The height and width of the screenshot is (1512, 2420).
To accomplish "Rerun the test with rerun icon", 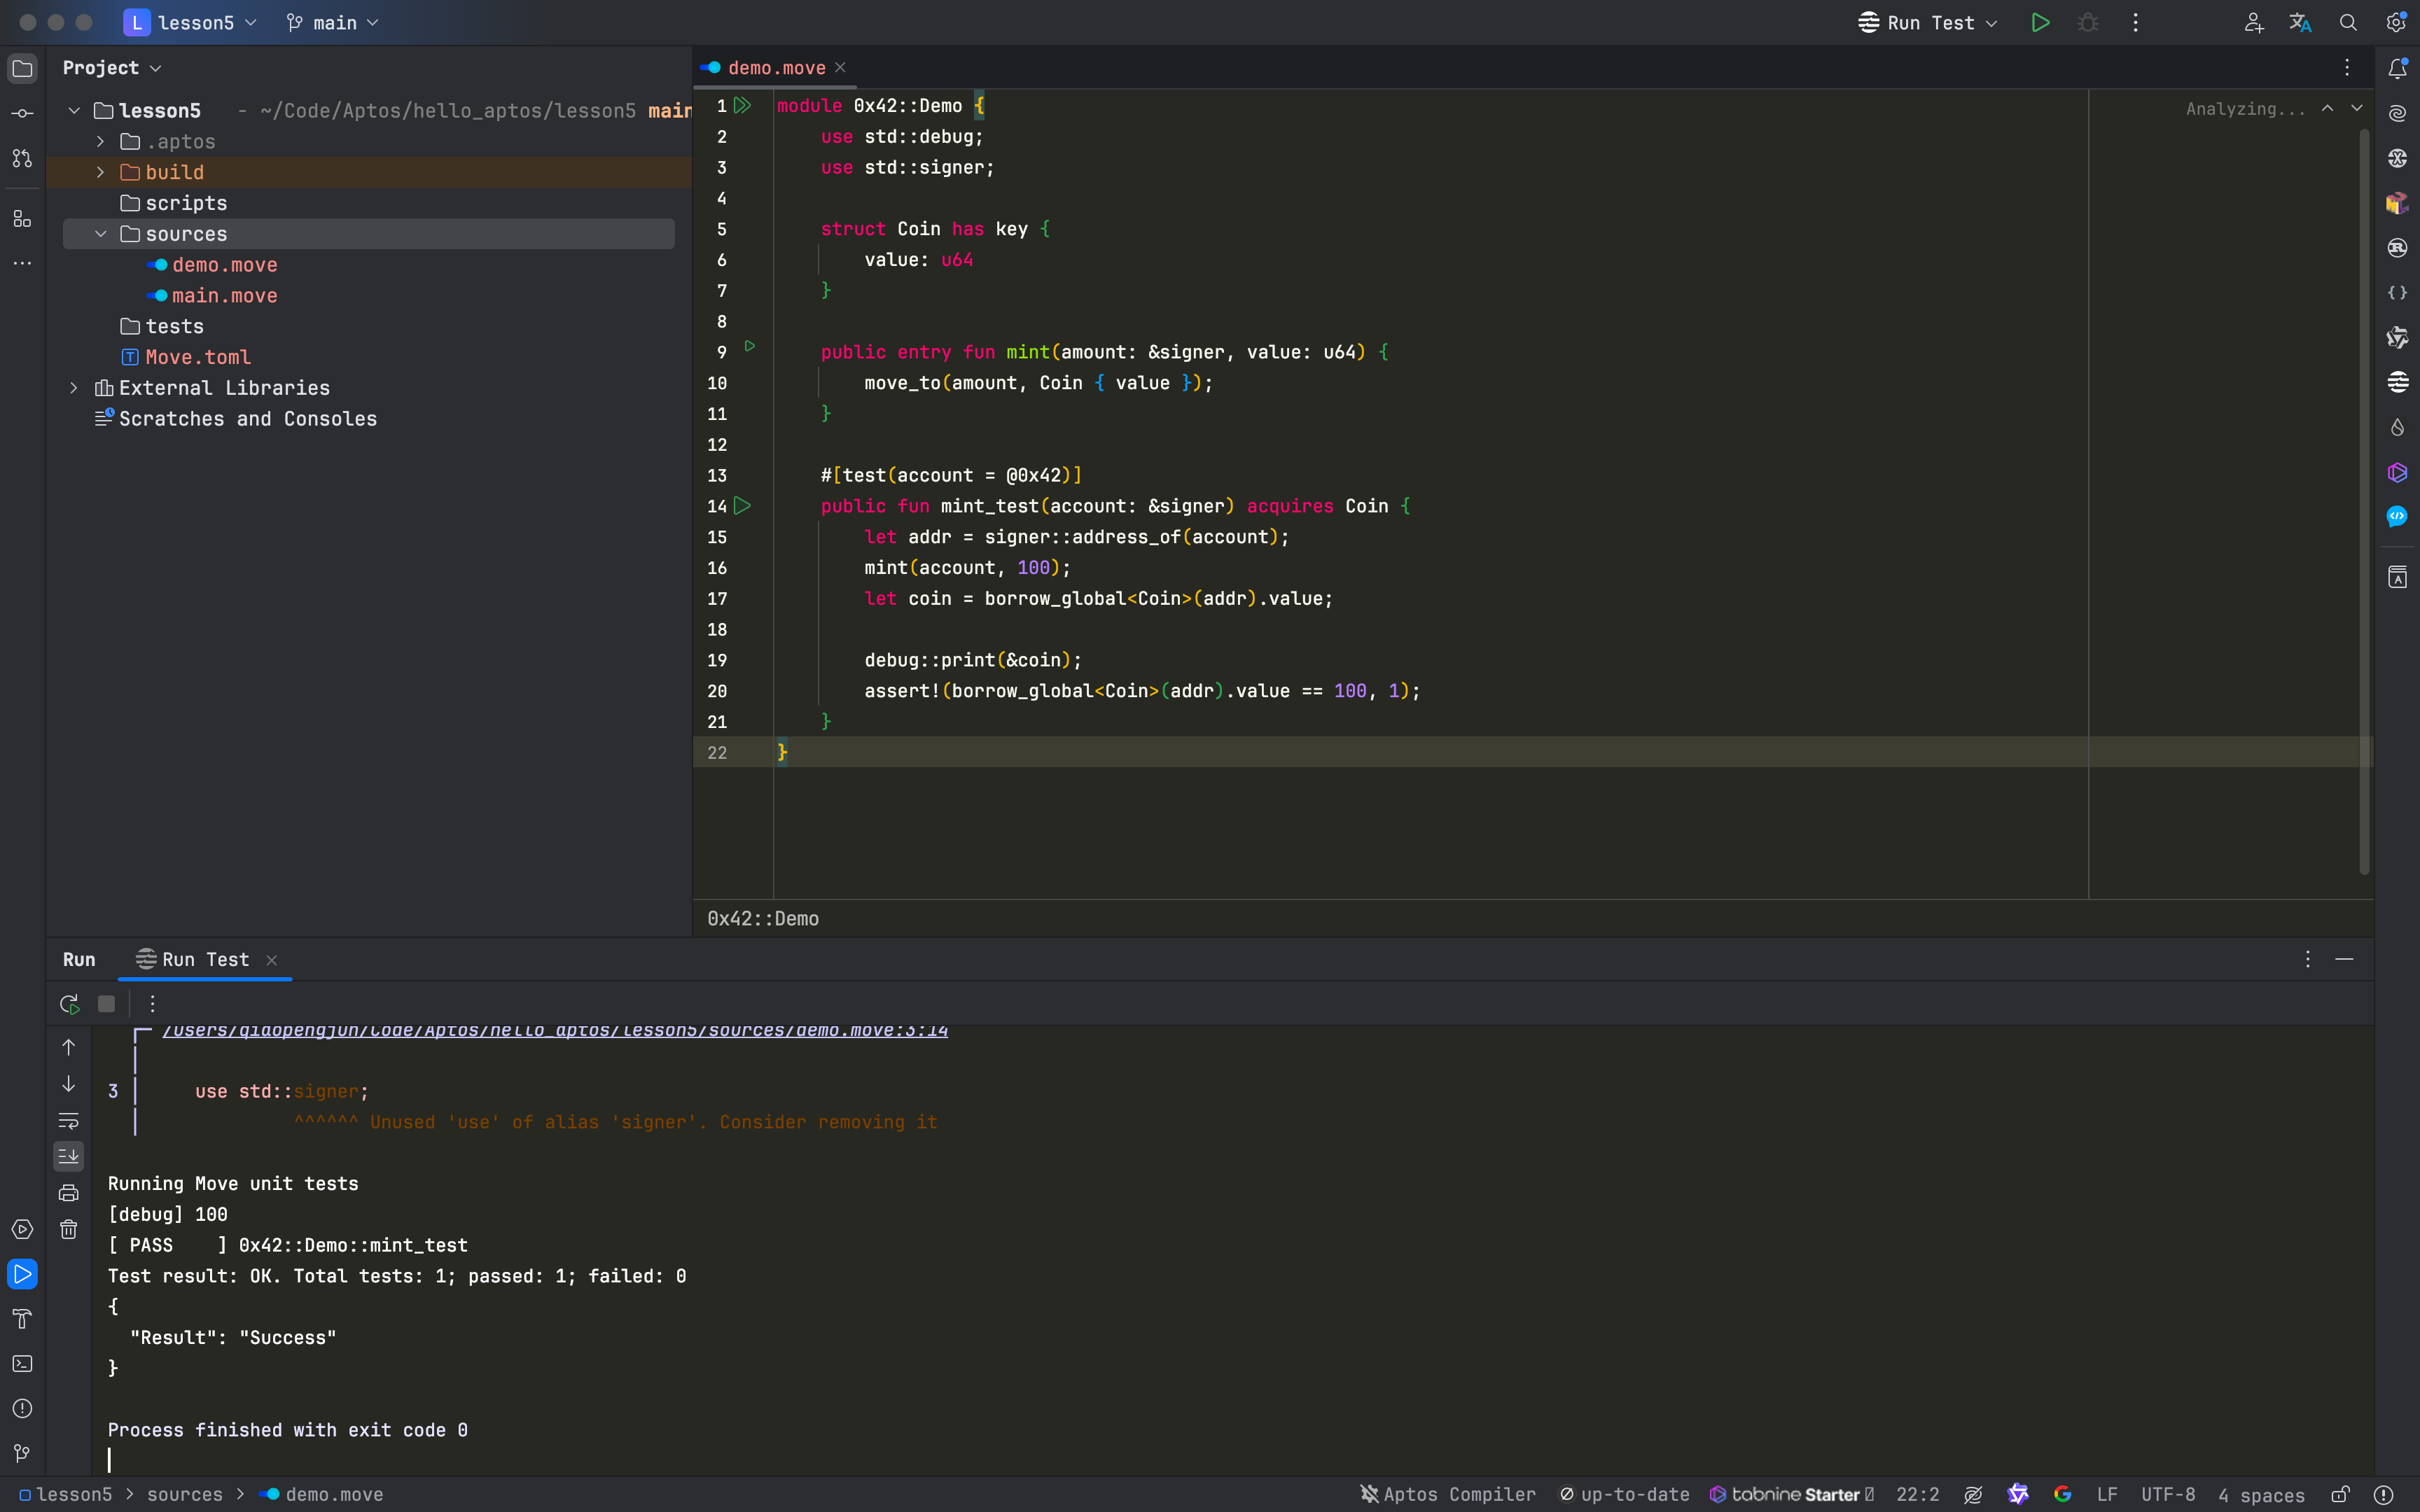I will (x=69, y=1003).
